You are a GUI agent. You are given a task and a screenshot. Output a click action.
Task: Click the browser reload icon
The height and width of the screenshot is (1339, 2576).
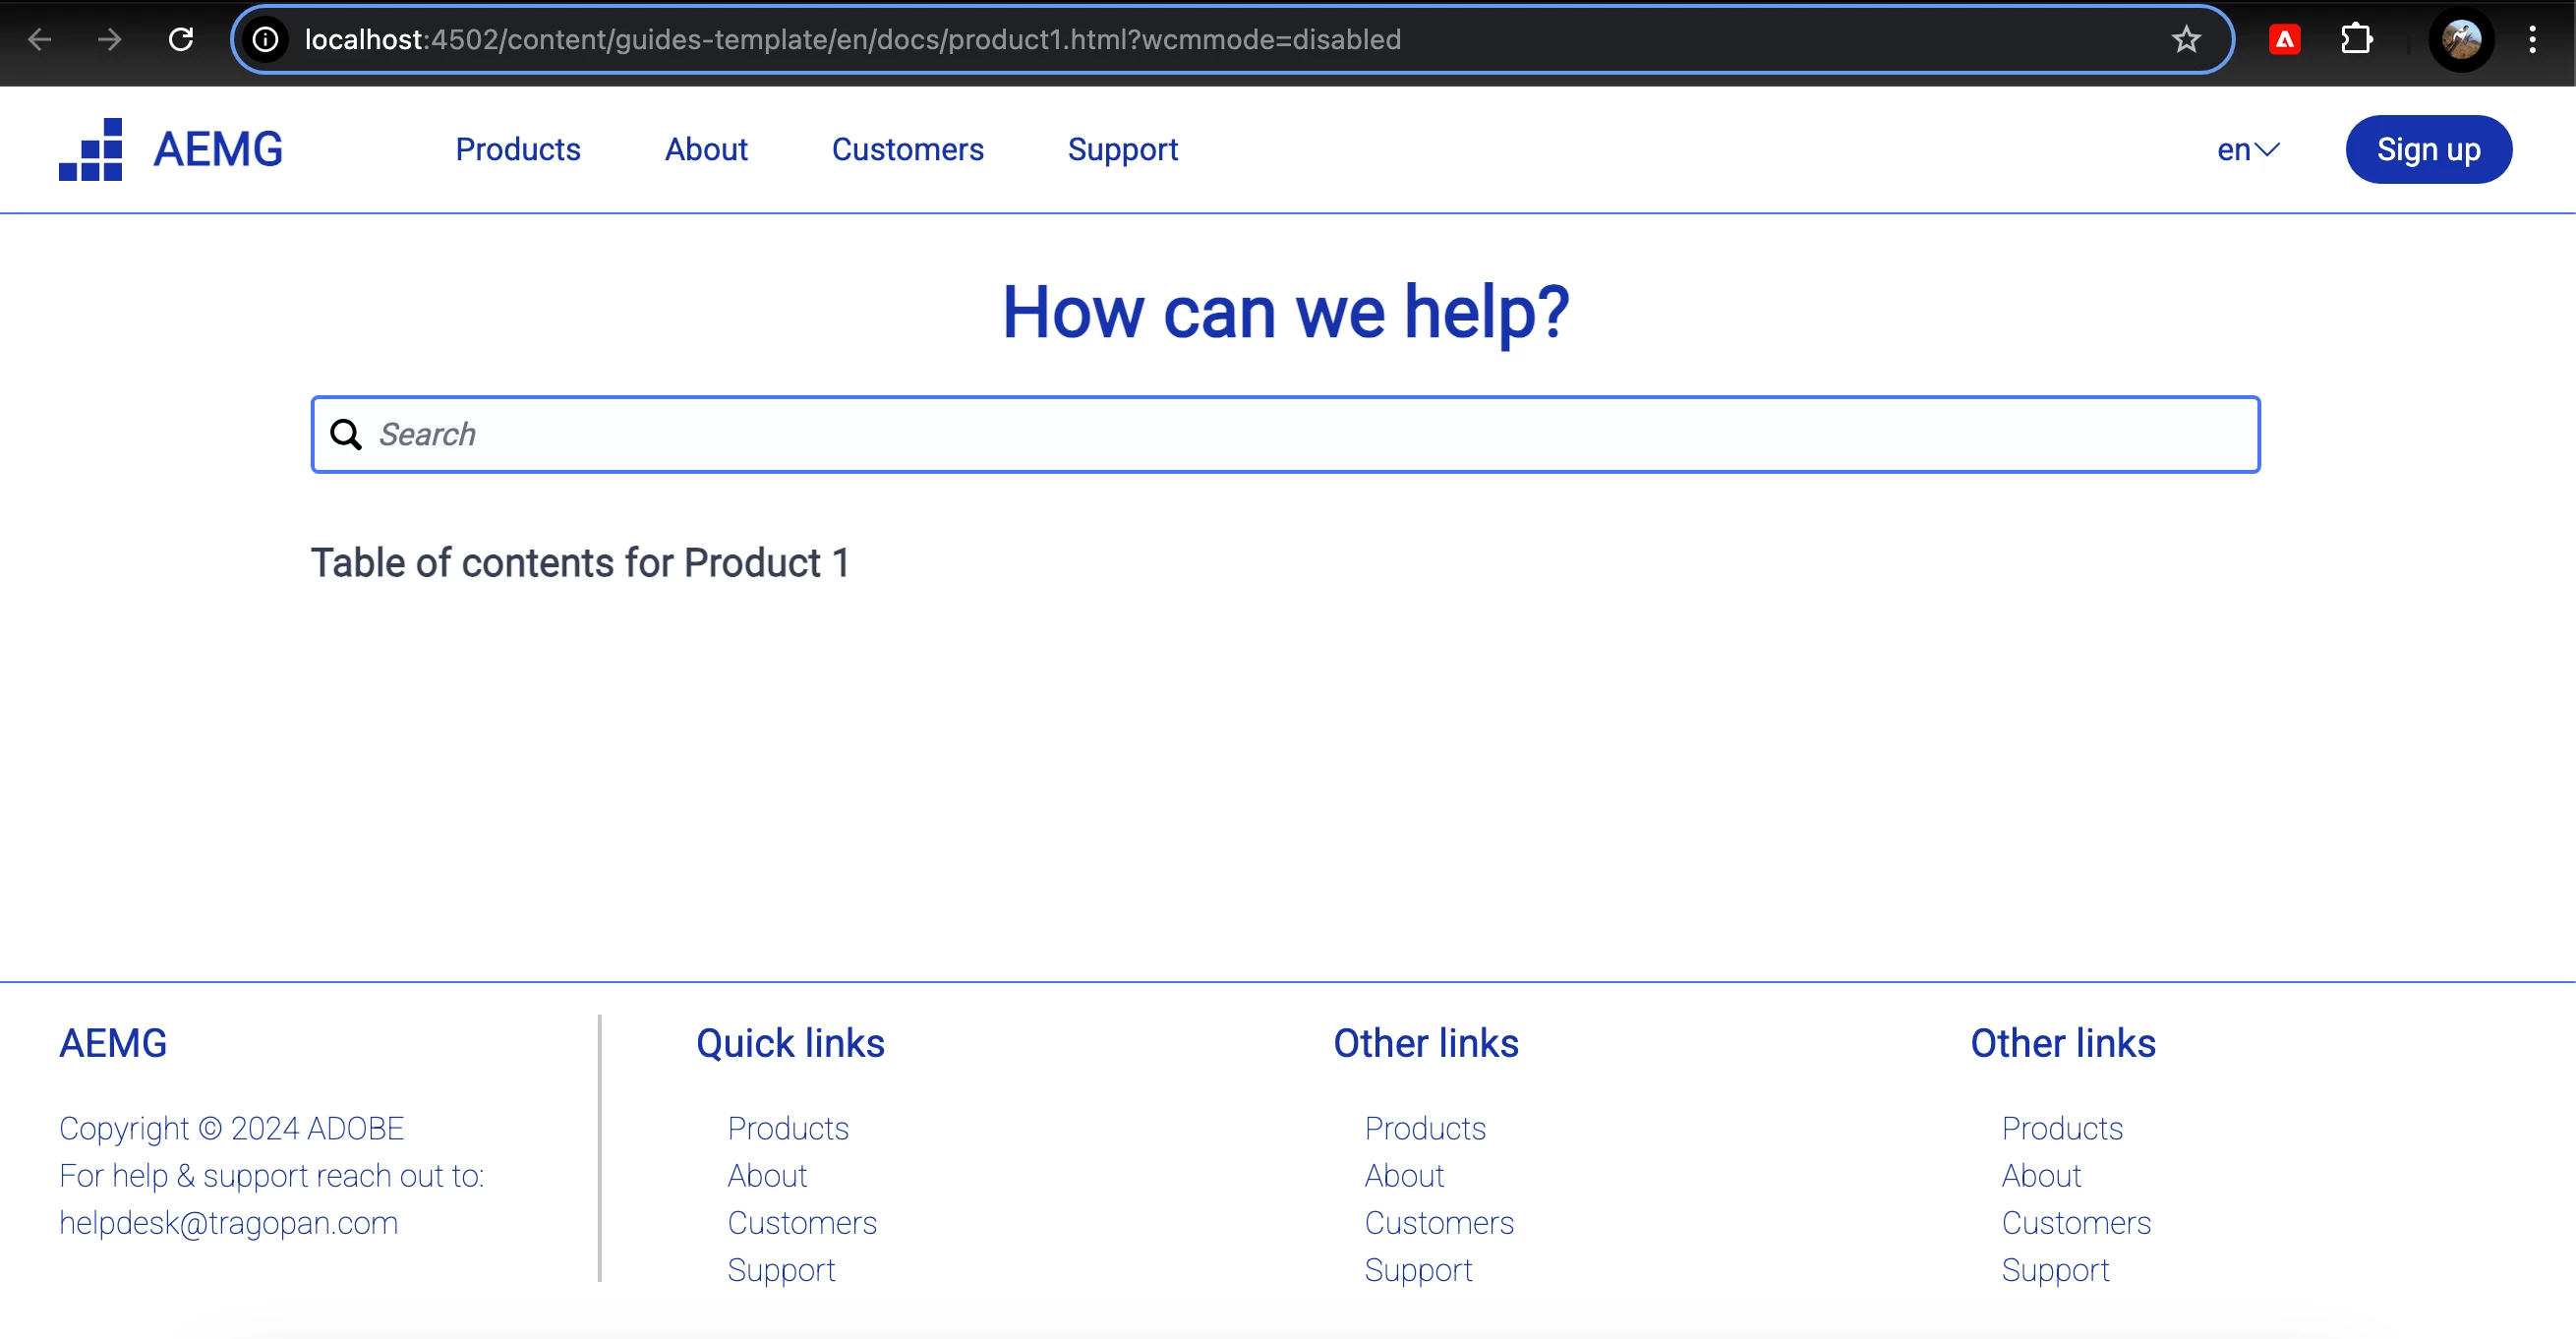[181, 39]
